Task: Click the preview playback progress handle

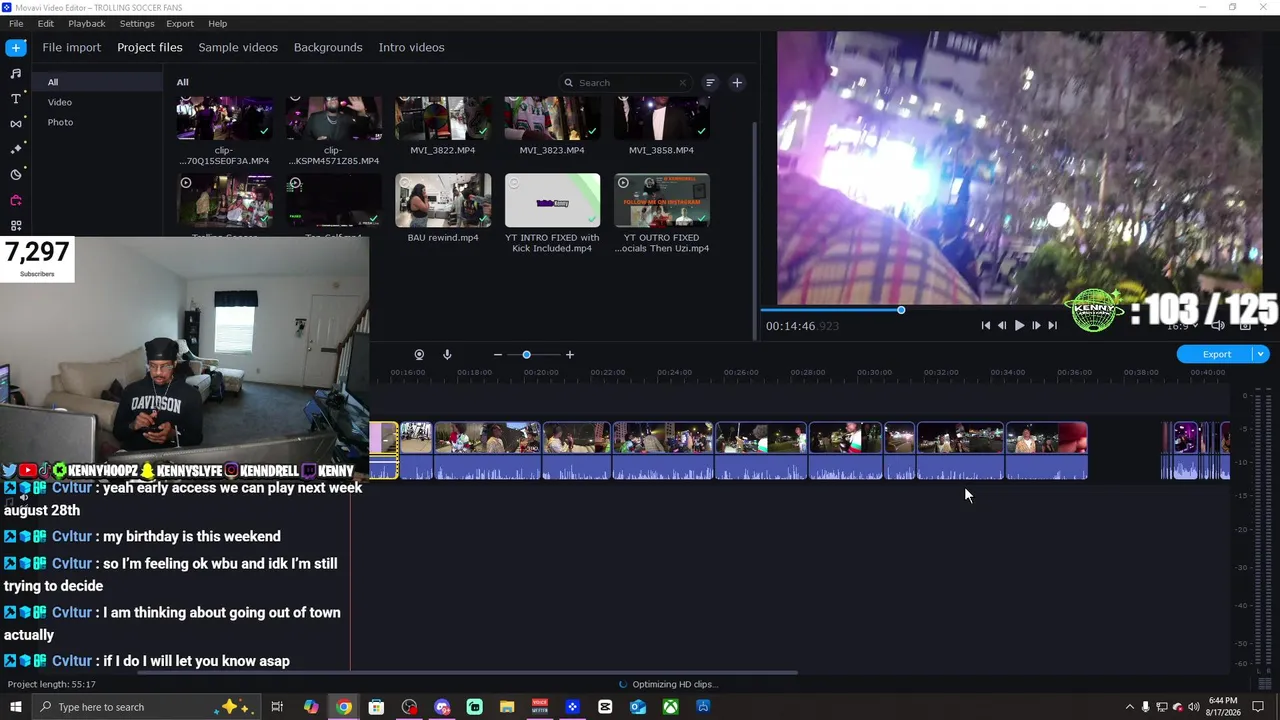Action: [x=901, y=310]
